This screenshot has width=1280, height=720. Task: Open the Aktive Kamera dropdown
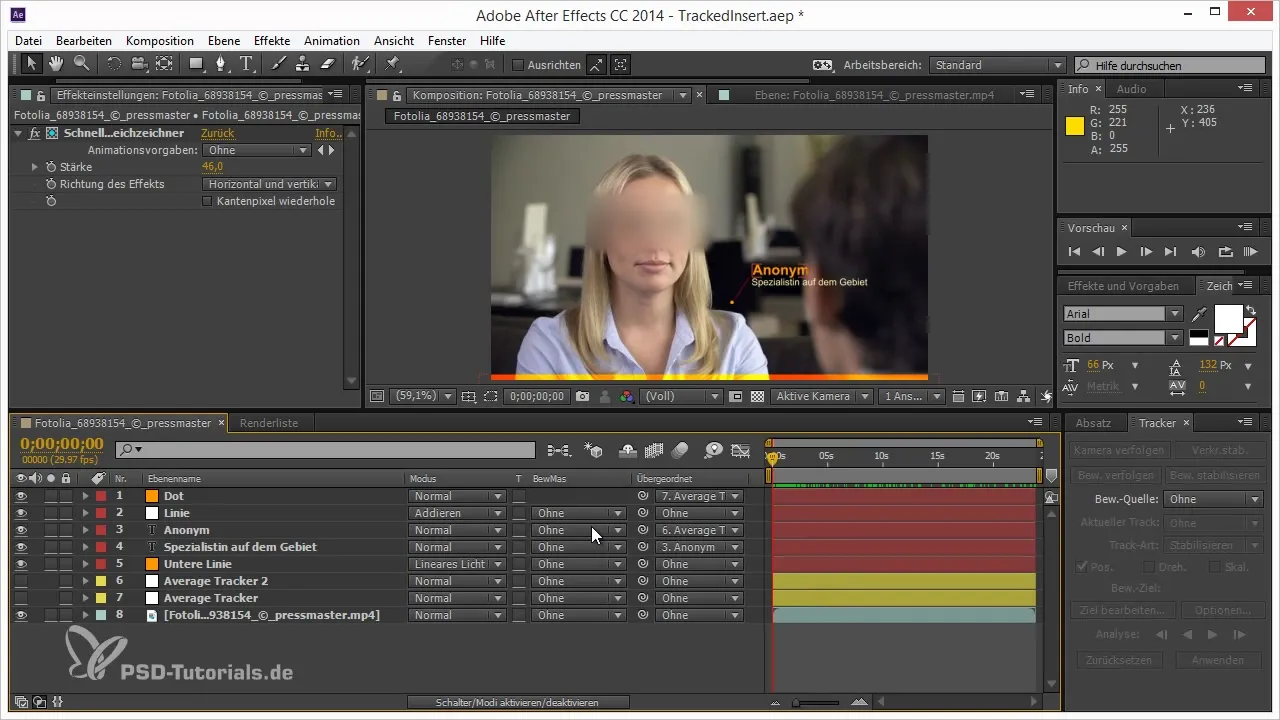click(x=822, y=396)
